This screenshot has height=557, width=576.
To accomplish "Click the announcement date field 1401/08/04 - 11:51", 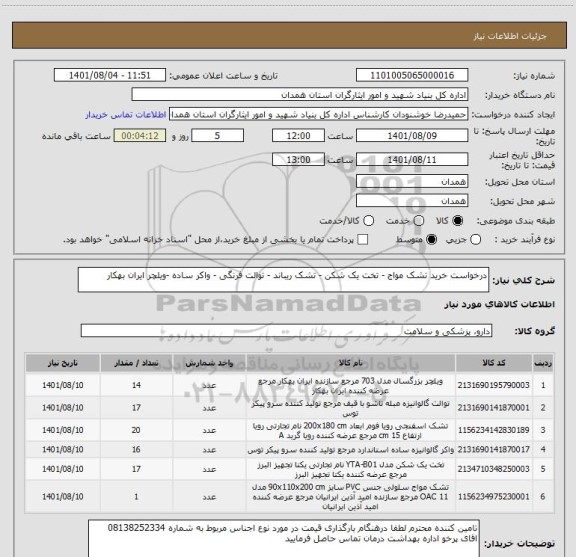I will (x=110, y=75).
